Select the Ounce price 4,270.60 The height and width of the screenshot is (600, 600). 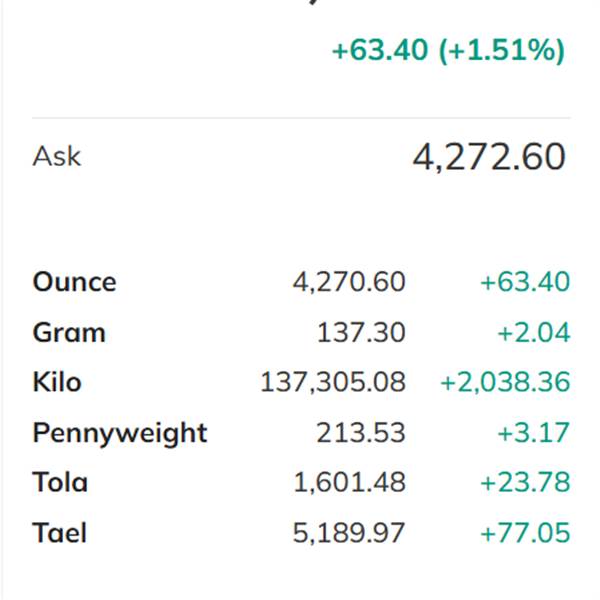pos(349,282)
